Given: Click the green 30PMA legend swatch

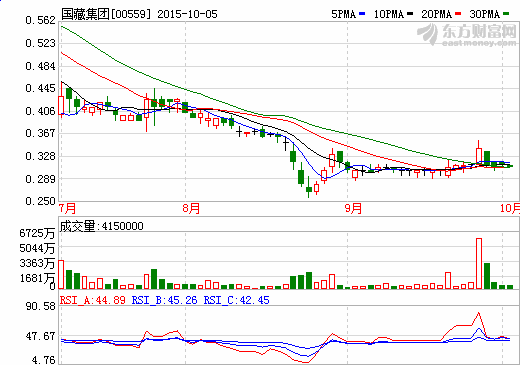Looking at the screenshot, I should click(506, 14).
